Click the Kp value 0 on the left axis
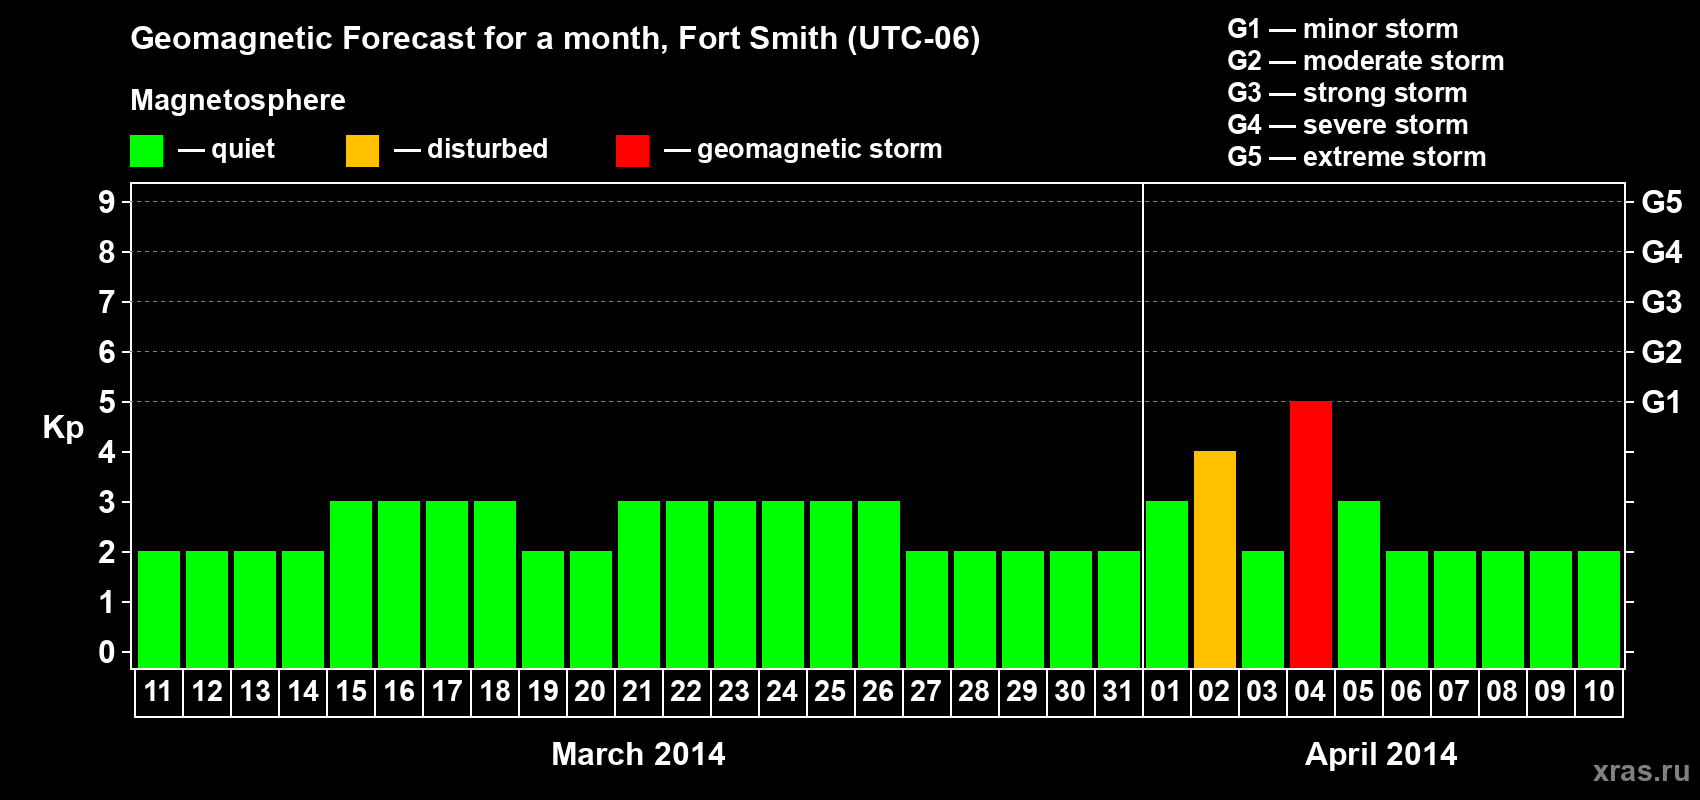 (107, 652)
